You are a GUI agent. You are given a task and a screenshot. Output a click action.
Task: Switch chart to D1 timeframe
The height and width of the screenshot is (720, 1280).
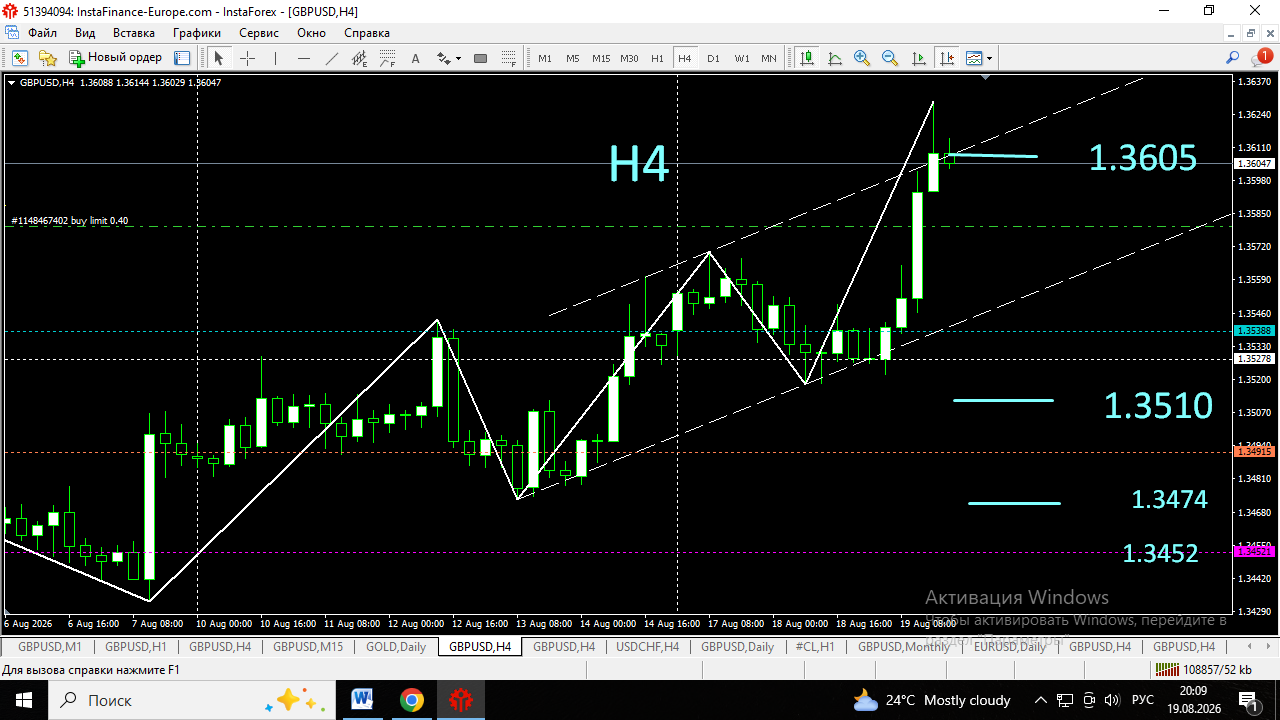pos(713,58)
